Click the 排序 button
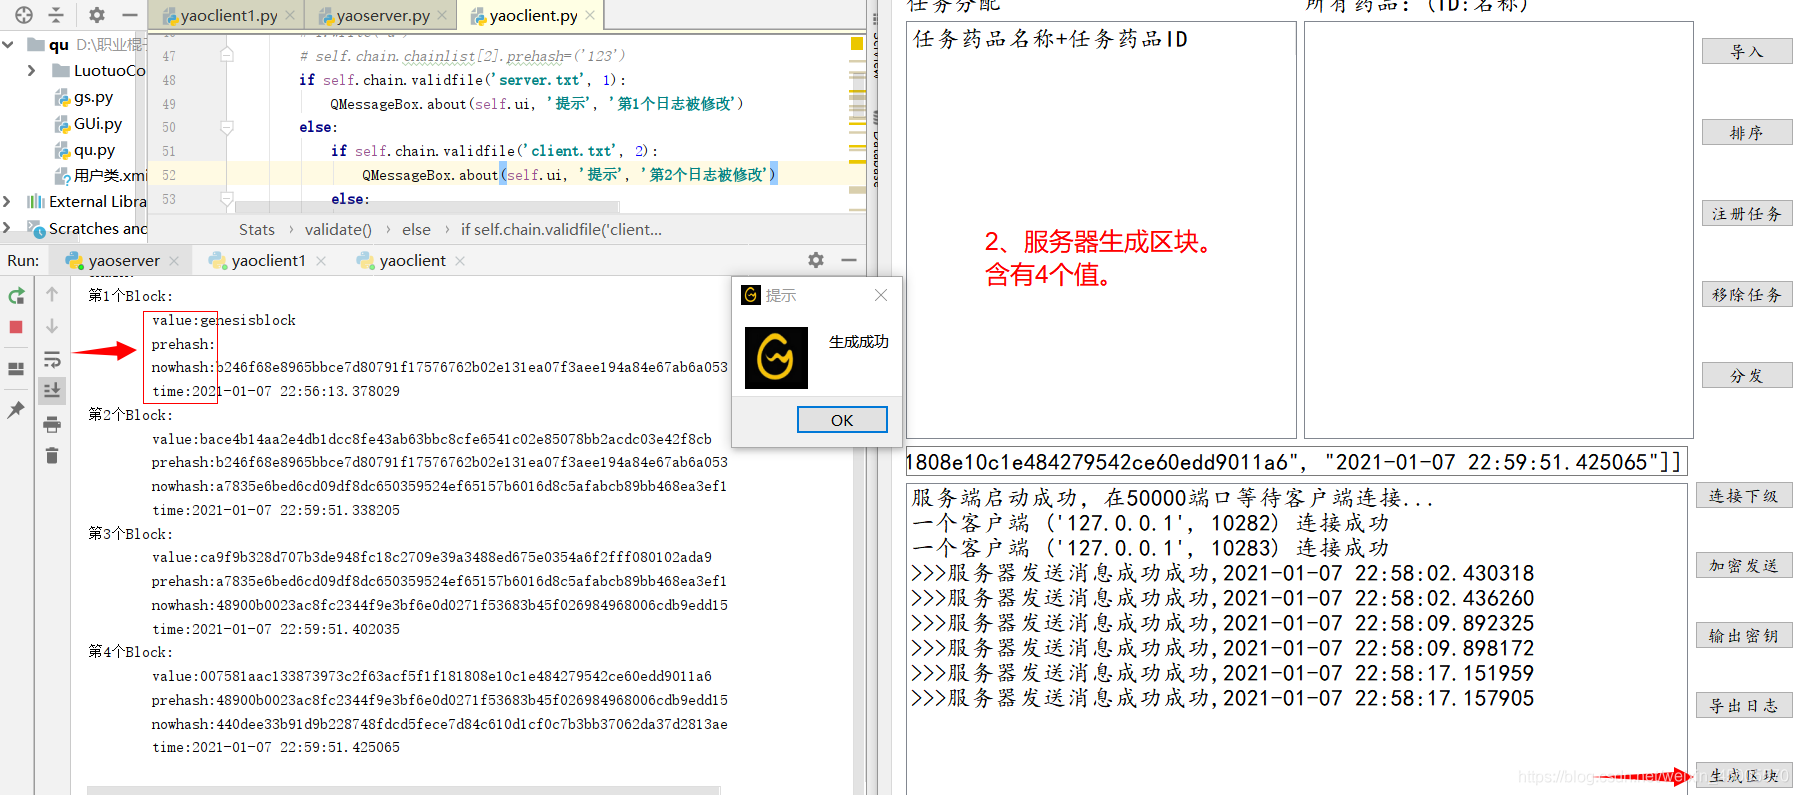The height and width of the screenshot is (795, 1799). (1747, 132)
